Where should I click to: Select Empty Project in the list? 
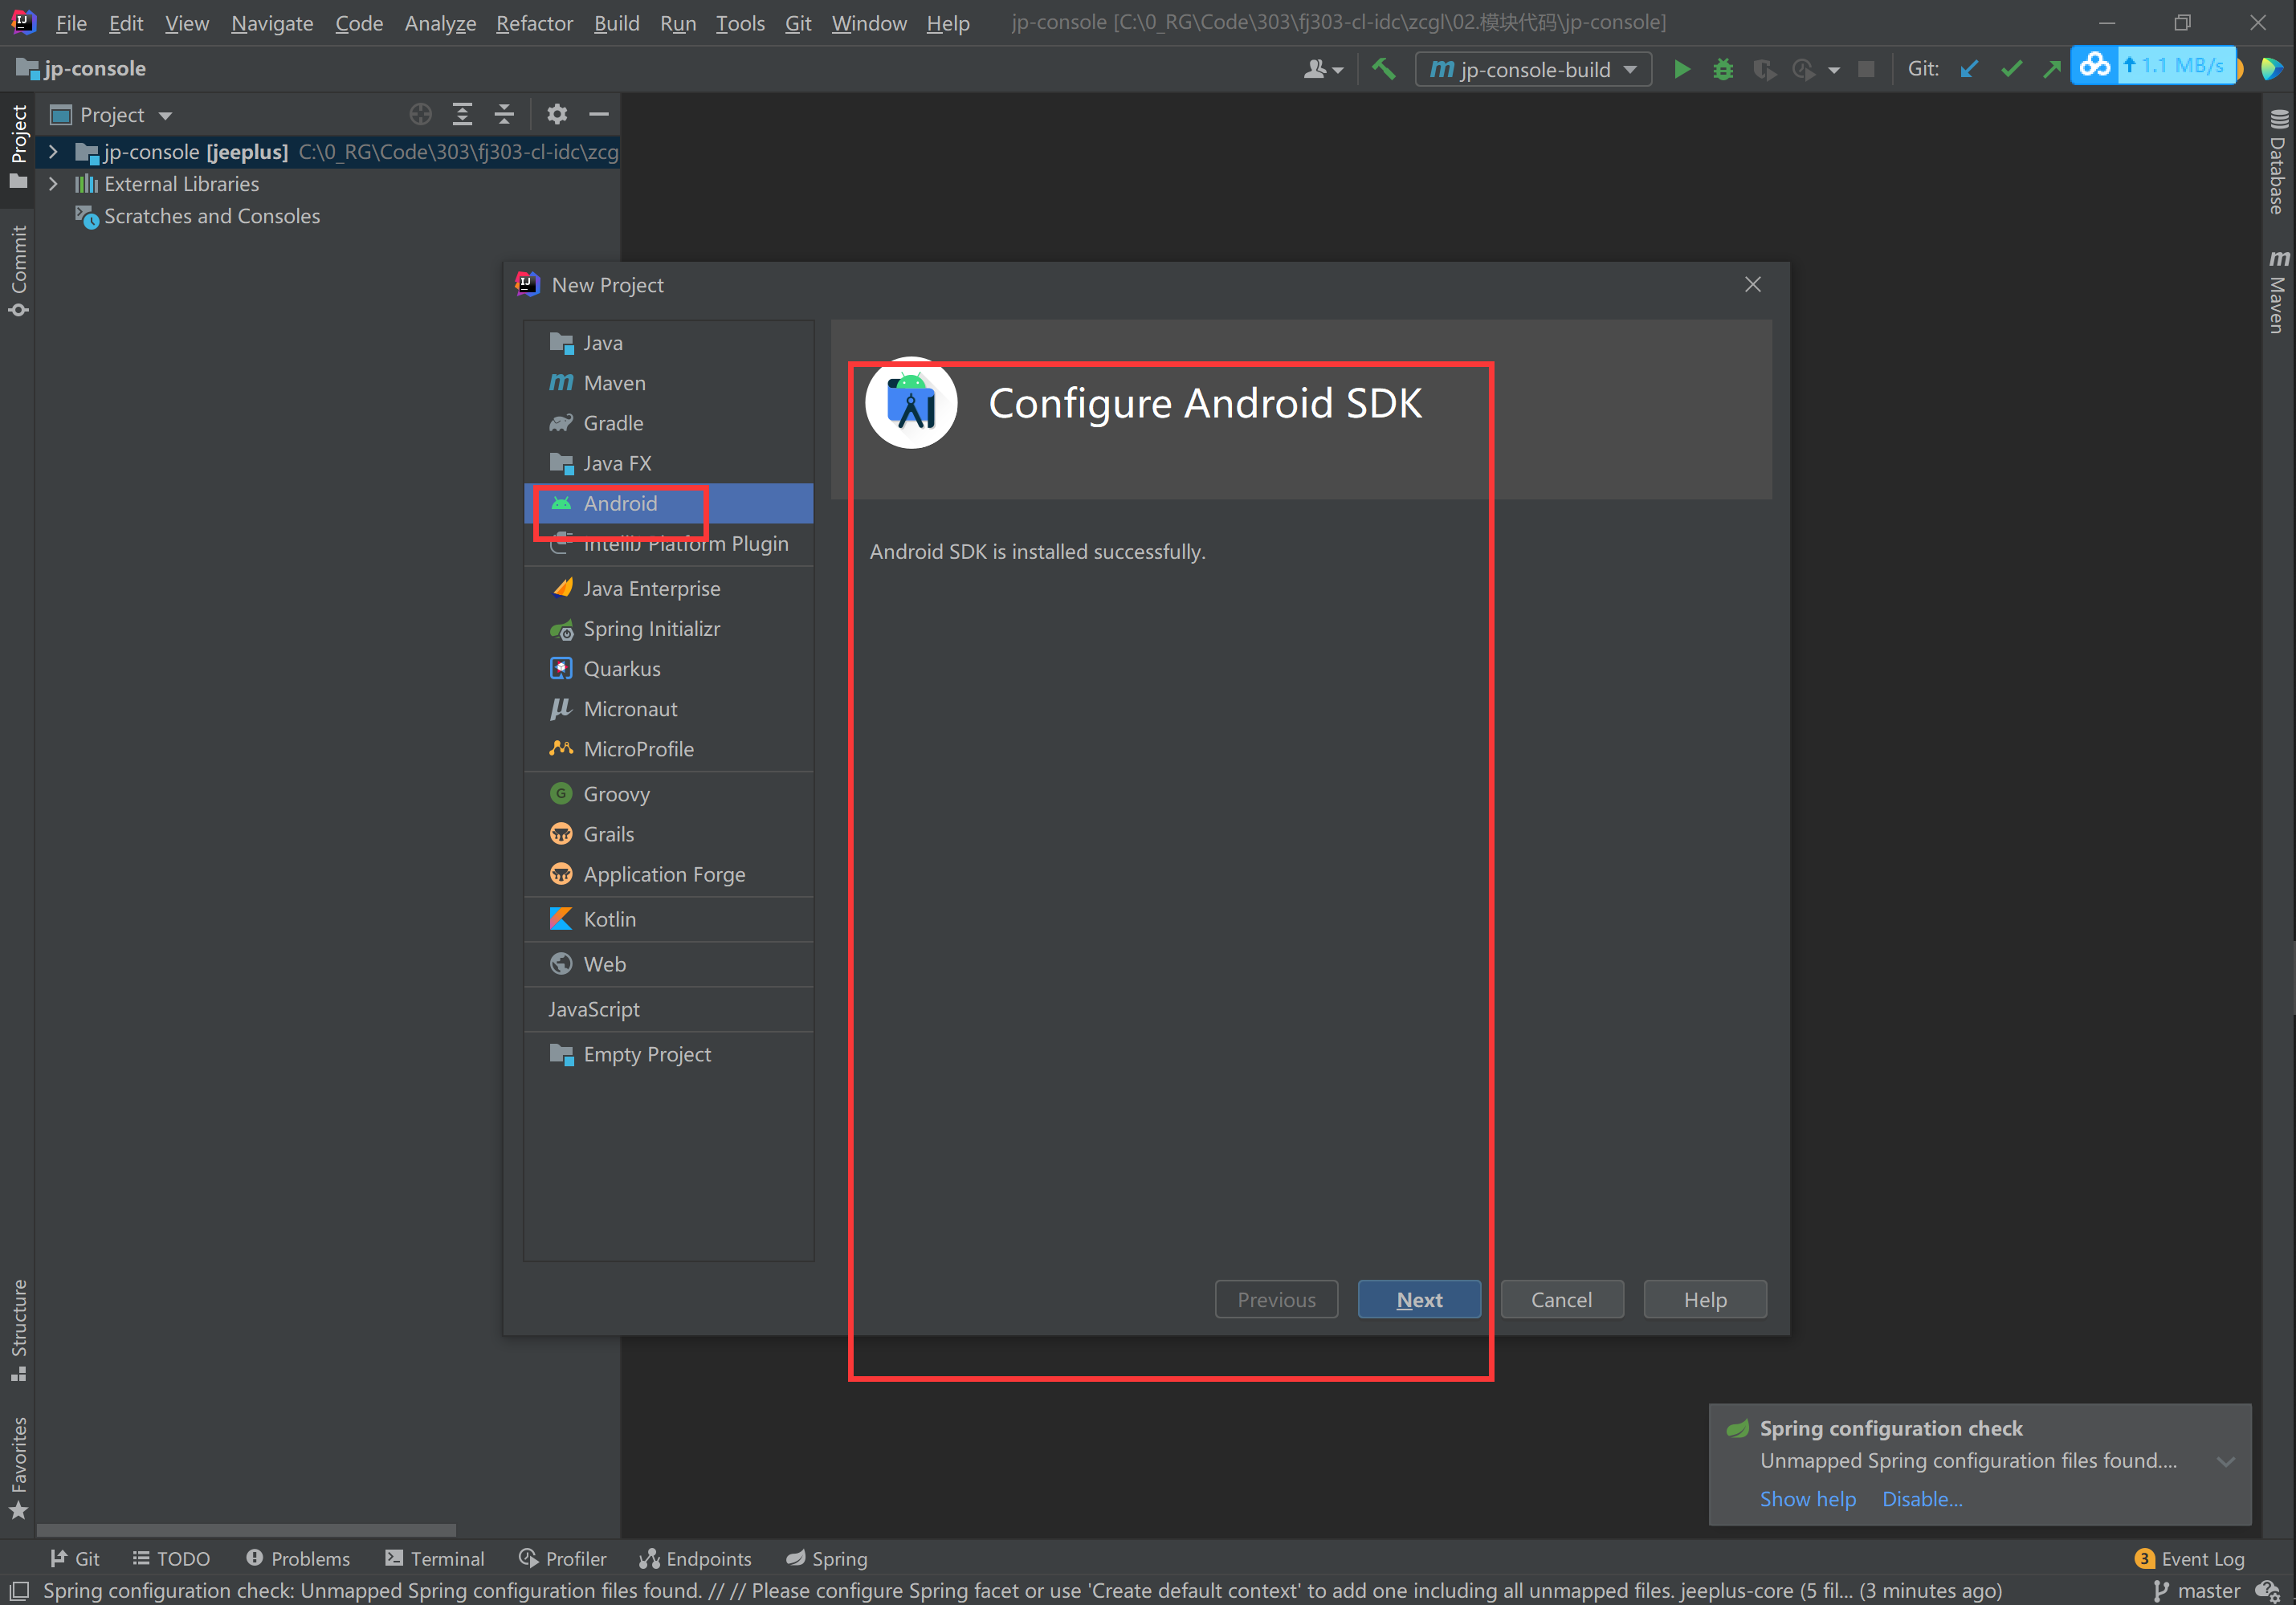668,1054
